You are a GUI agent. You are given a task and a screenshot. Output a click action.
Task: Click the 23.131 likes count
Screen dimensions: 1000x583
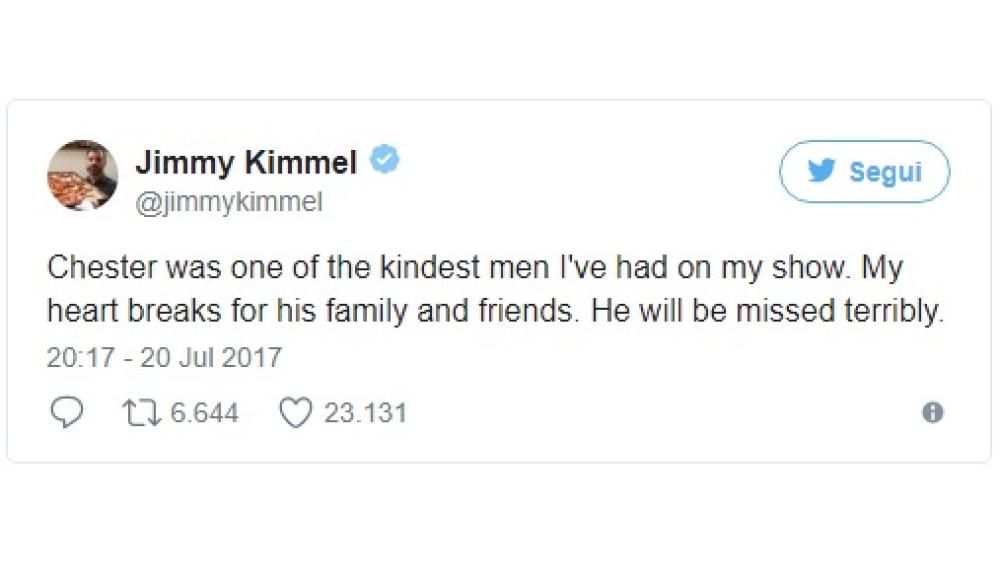pyautogui.click(x=365, y=413)
